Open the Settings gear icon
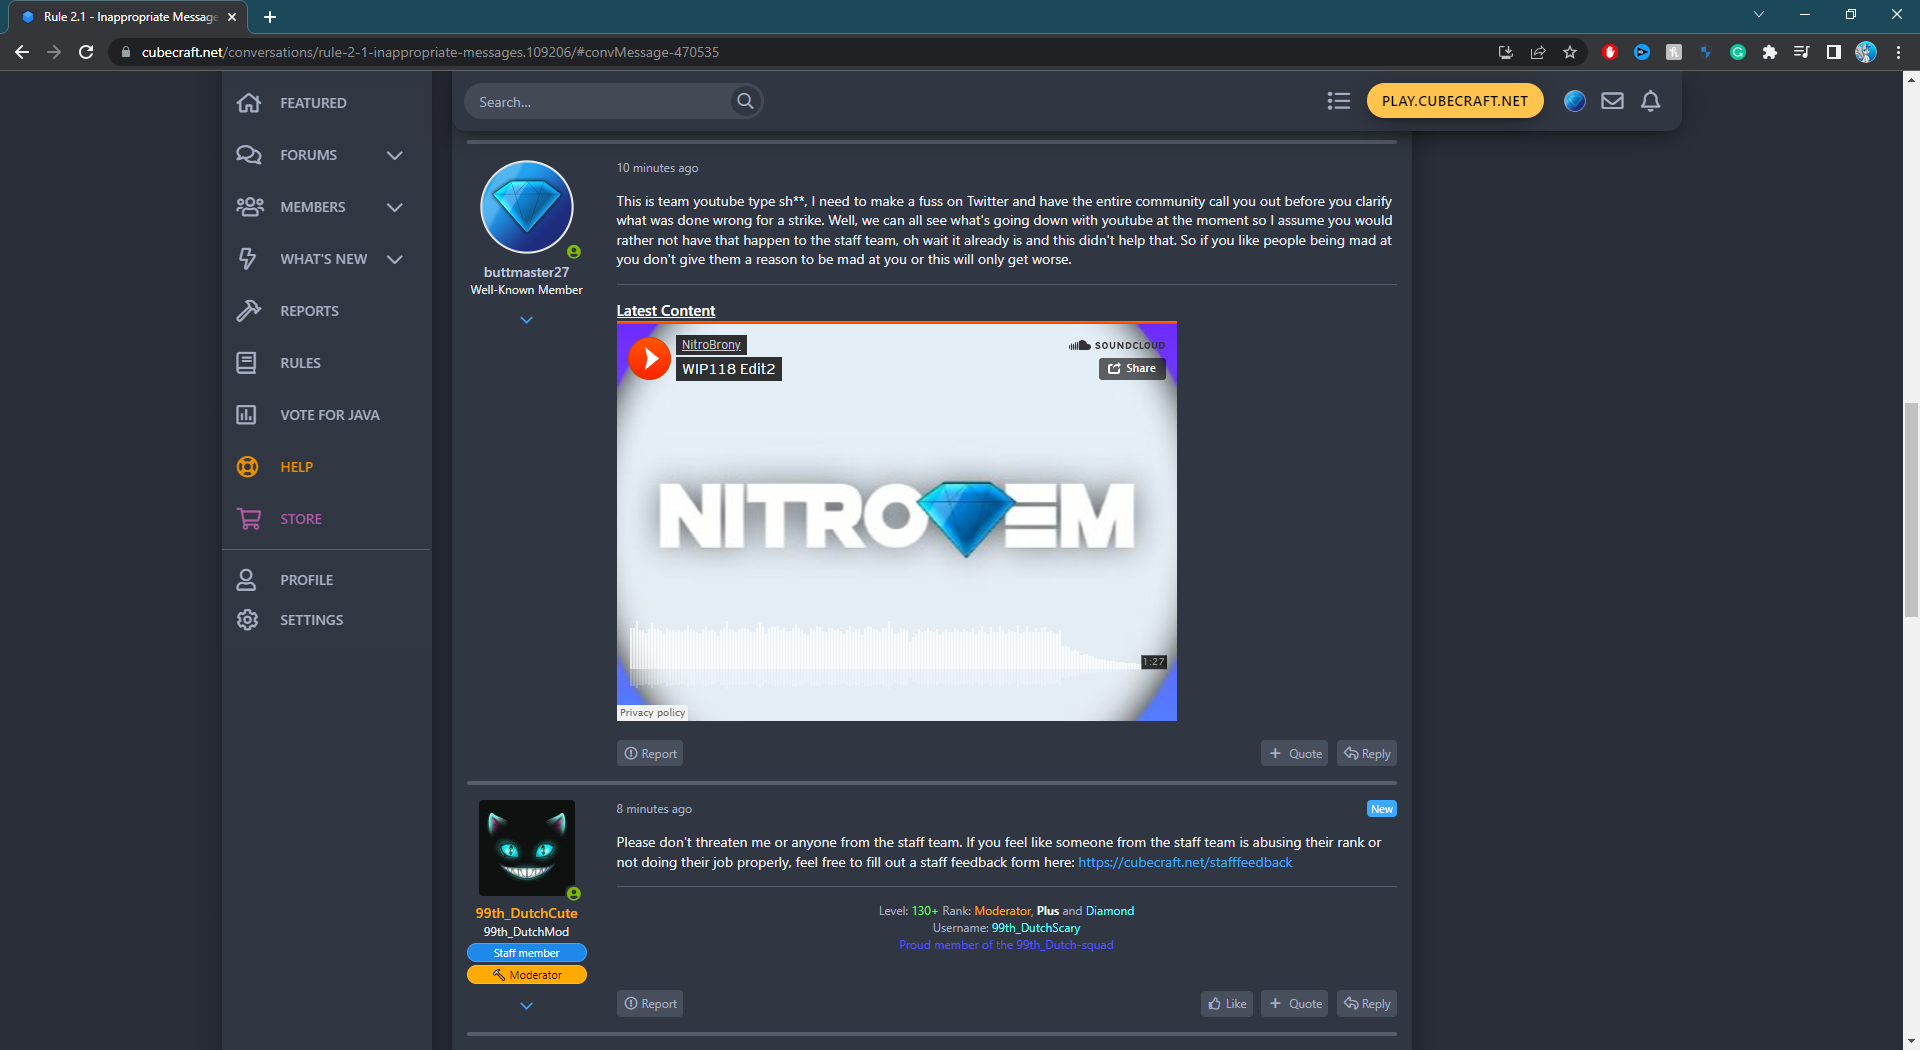The image size is (1920, 1050). point(247,620)
